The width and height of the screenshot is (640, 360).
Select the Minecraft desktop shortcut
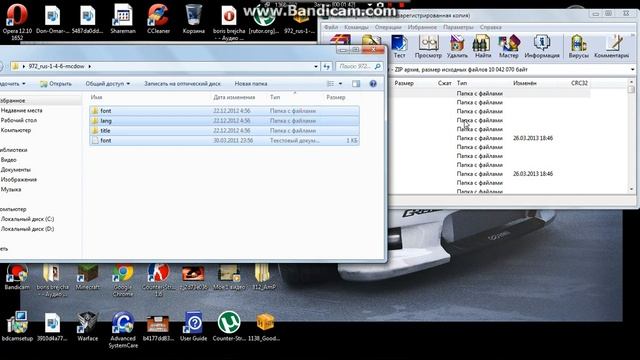pyautogui.click(x=87, y=277)
